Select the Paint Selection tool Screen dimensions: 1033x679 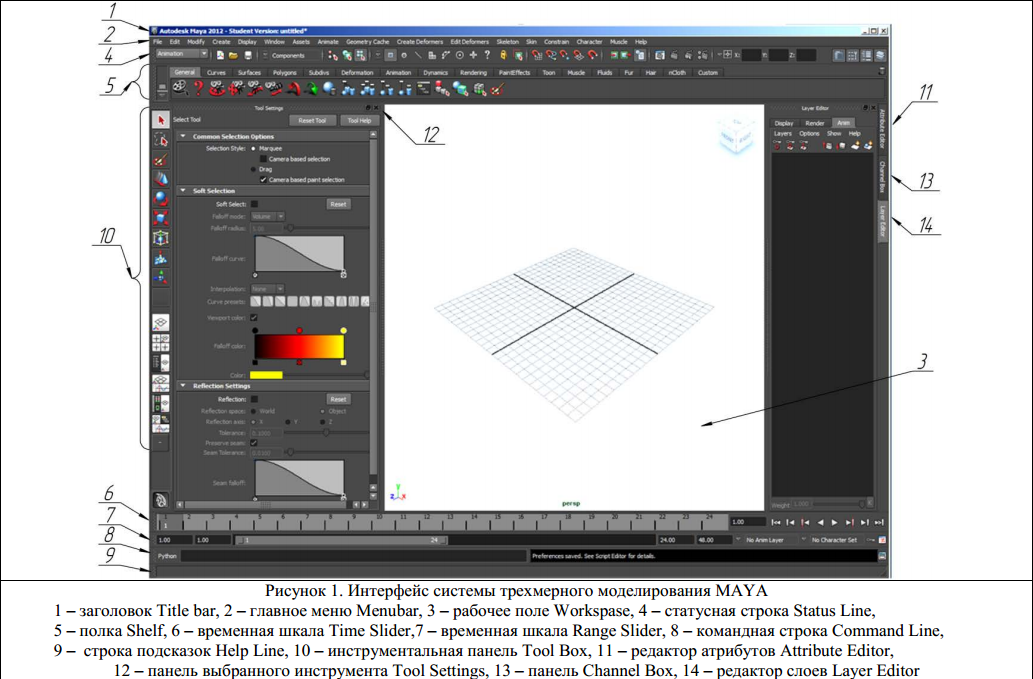point(161,159)
